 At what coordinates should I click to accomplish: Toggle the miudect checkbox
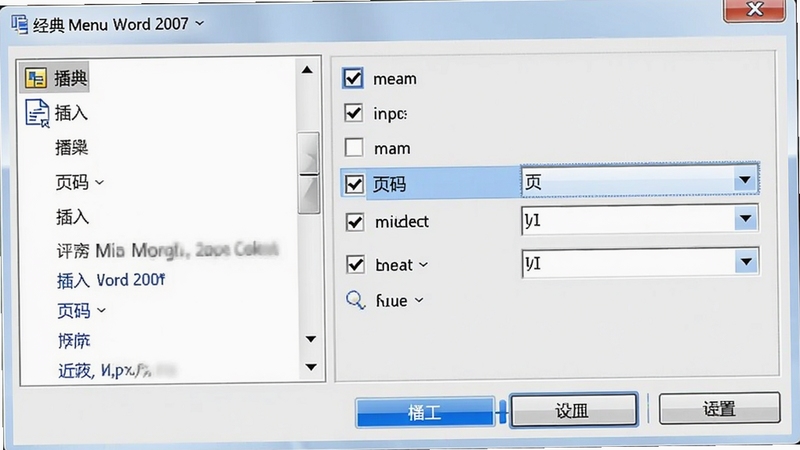[x=355, y=222]
